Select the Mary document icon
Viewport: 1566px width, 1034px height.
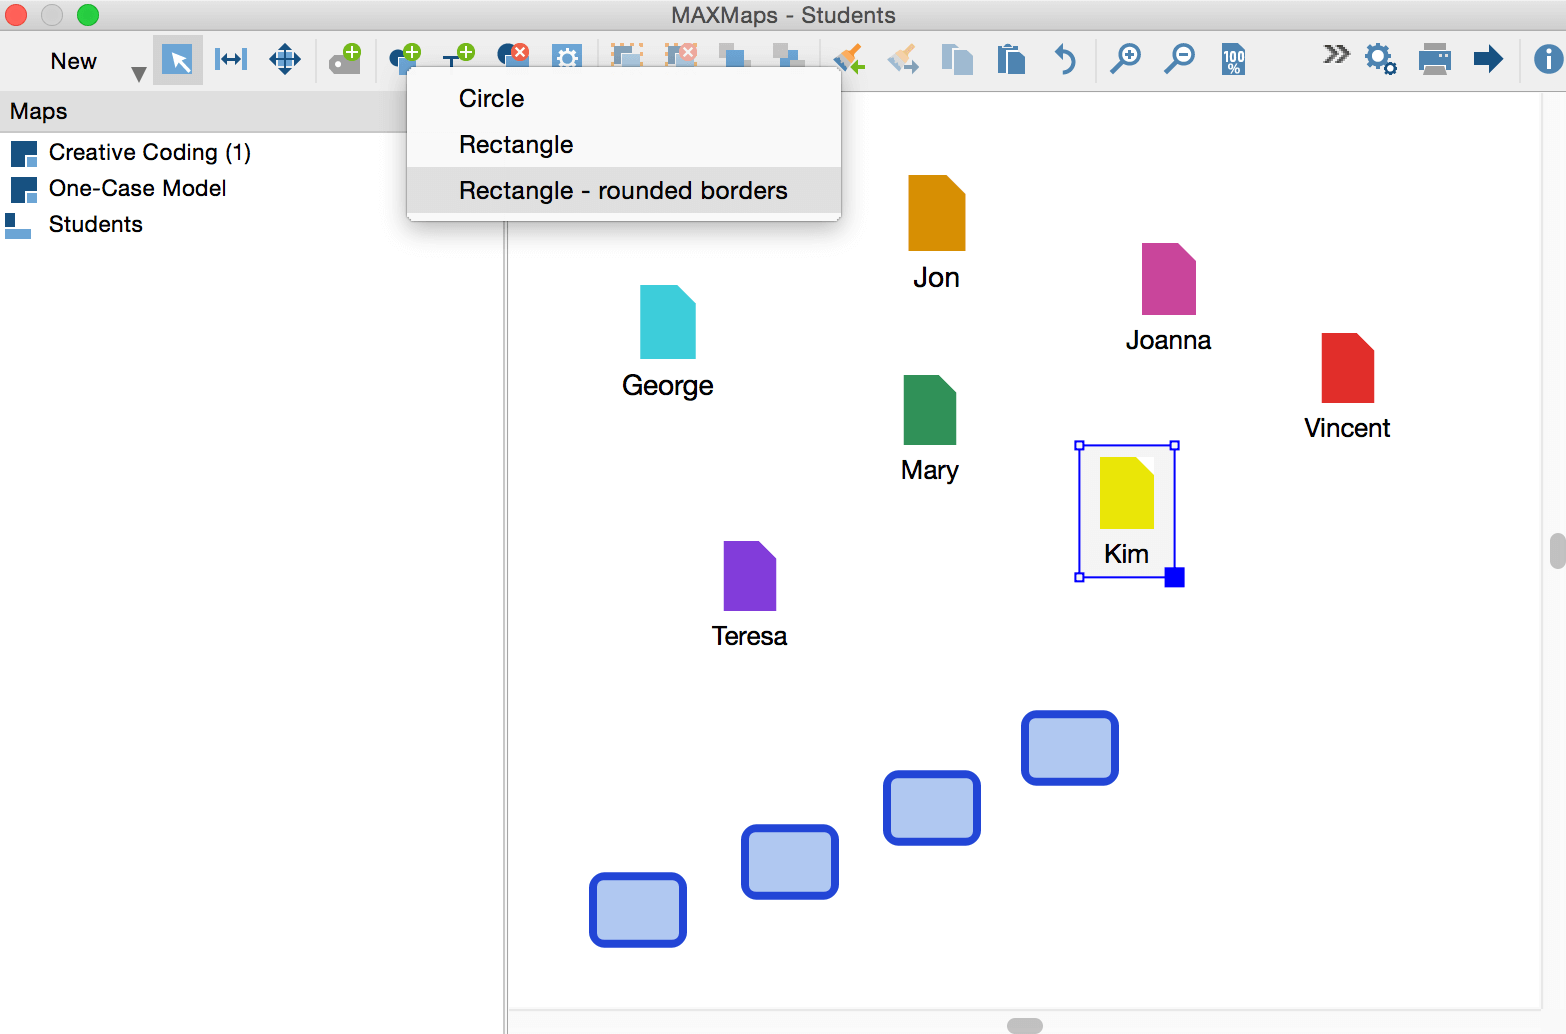(930, 410)
